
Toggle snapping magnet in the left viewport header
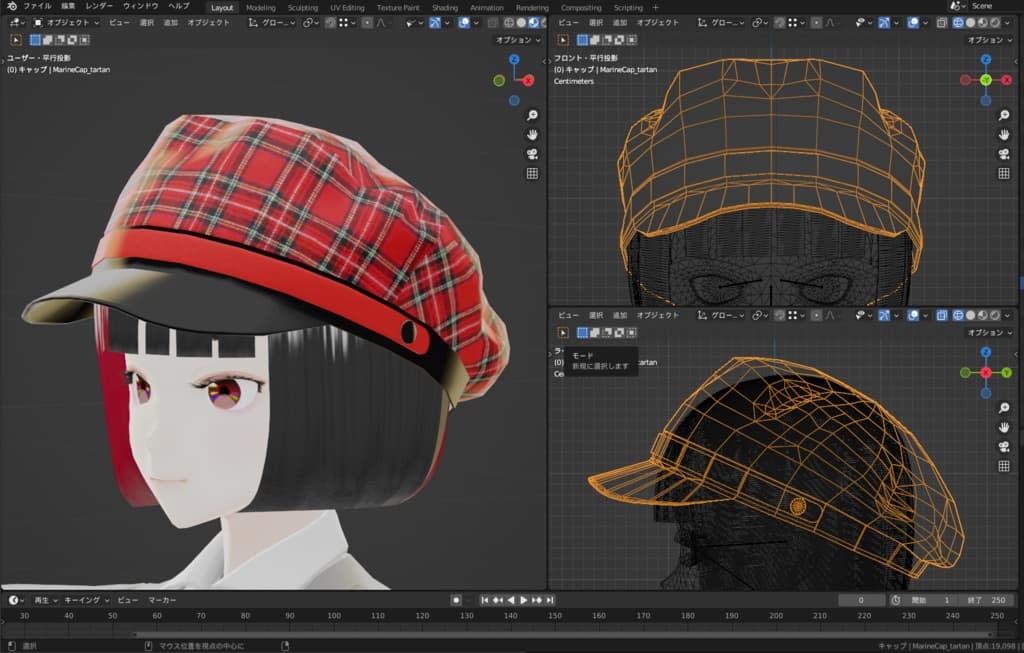point(330,22)
